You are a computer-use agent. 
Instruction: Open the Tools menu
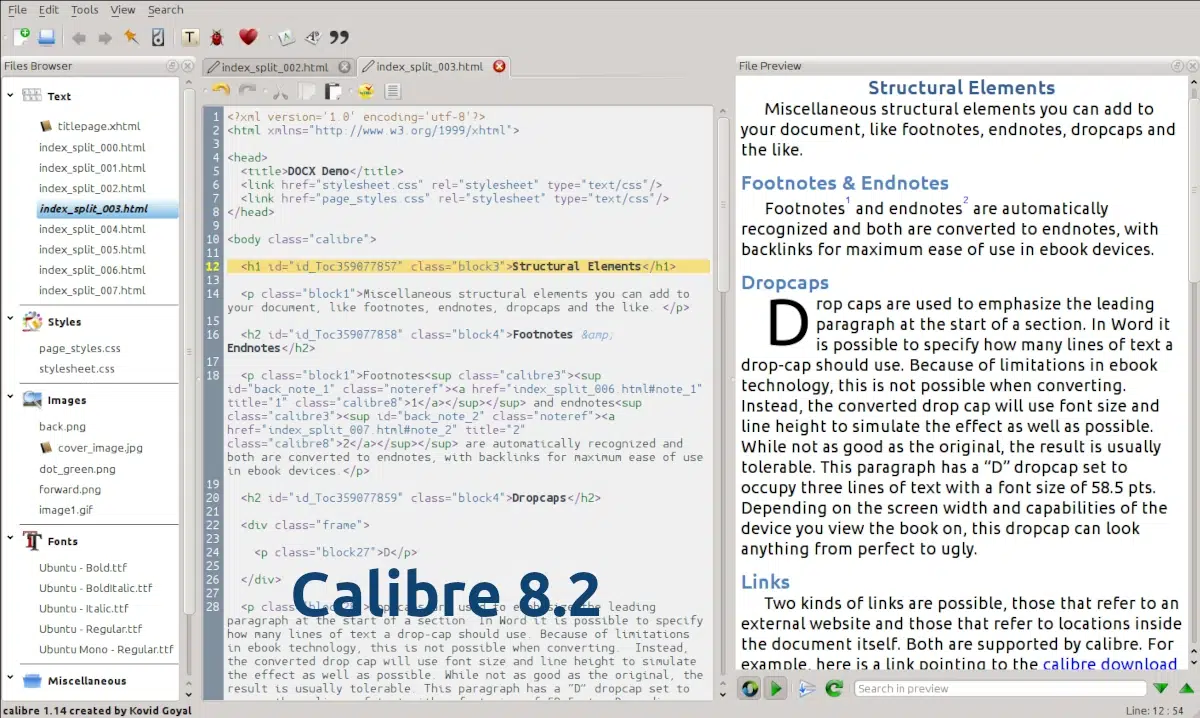(84, 10)
